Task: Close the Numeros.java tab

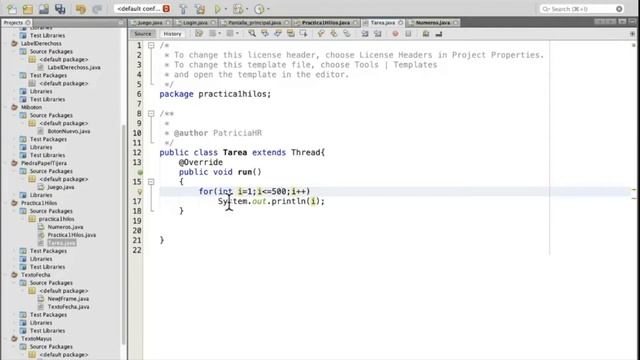Action: pyautogui.click(x=456, y=23)
